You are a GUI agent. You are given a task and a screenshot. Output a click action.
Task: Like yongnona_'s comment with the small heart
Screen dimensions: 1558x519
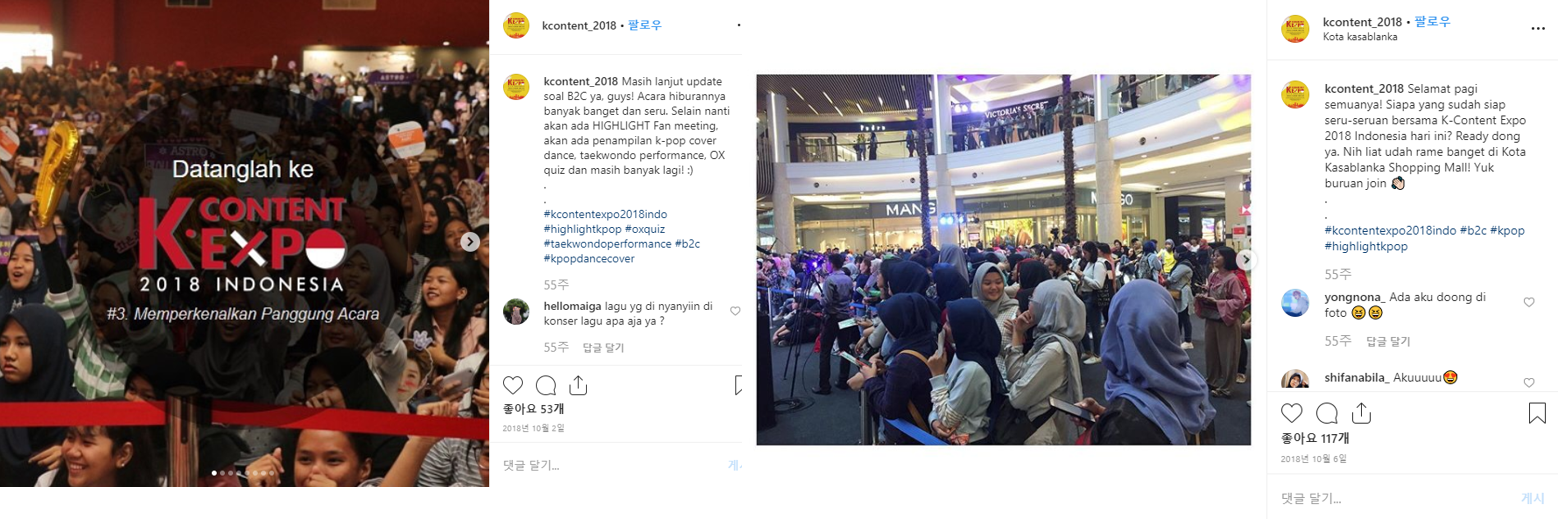coord(1529,302)
